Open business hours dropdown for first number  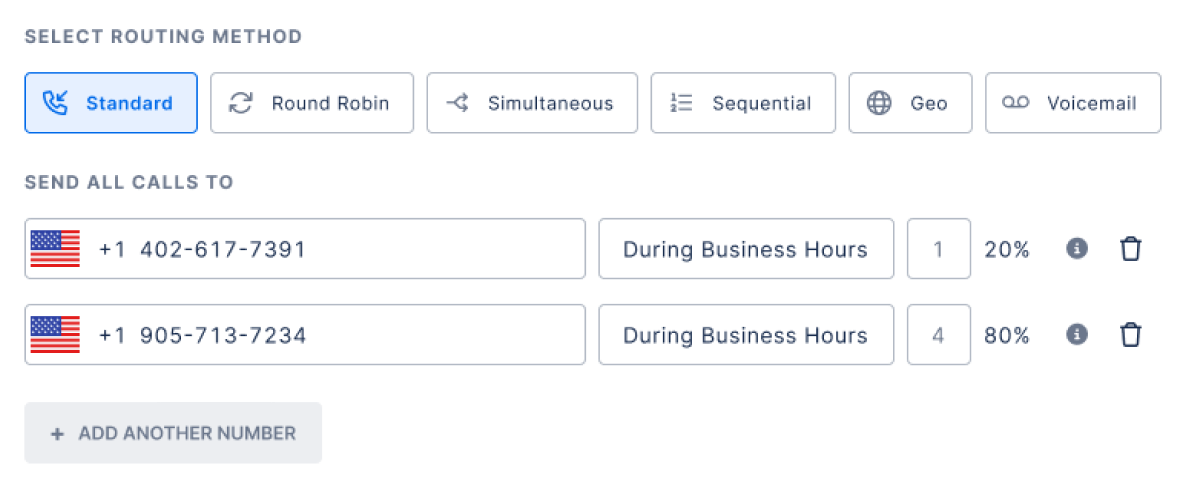pos(746,249)
